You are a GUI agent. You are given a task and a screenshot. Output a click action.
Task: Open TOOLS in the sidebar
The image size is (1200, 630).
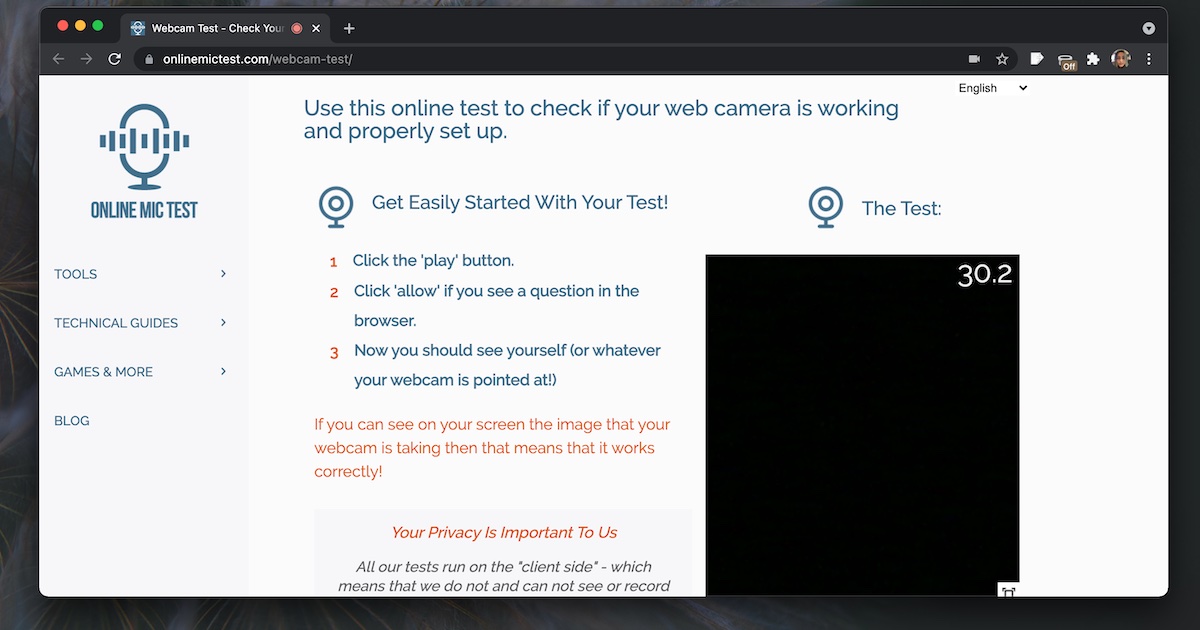(x=76, y=274)
